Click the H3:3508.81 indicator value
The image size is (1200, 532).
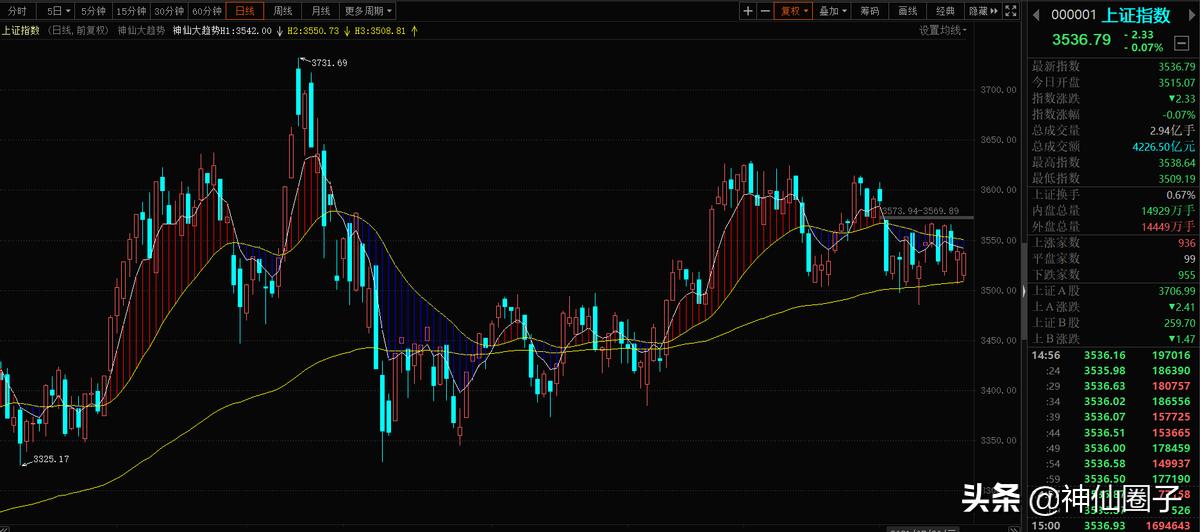pos(380,31)
